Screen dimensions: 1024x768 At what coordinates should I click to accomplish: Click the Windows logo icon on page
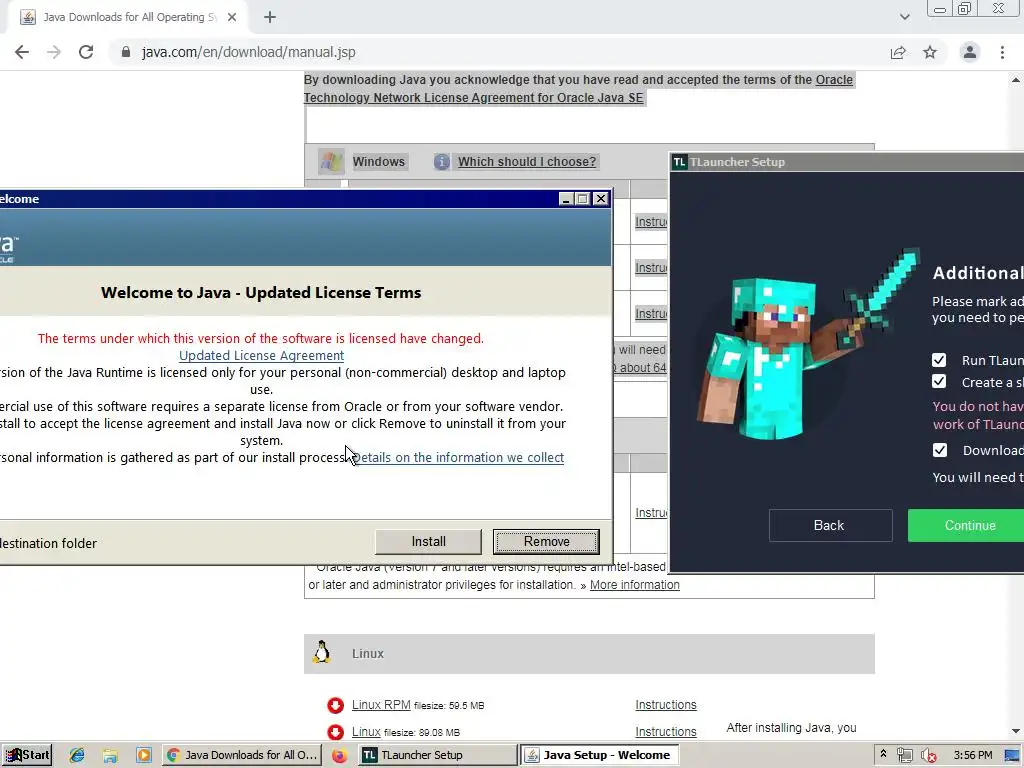[x=331, y=161]
